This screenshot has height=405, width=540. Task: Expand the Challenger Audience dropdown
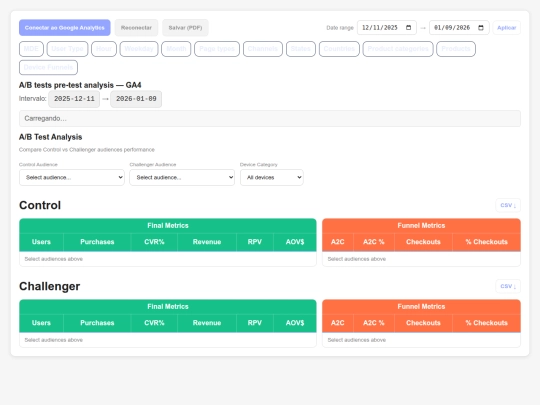click(x=182, y=177)
